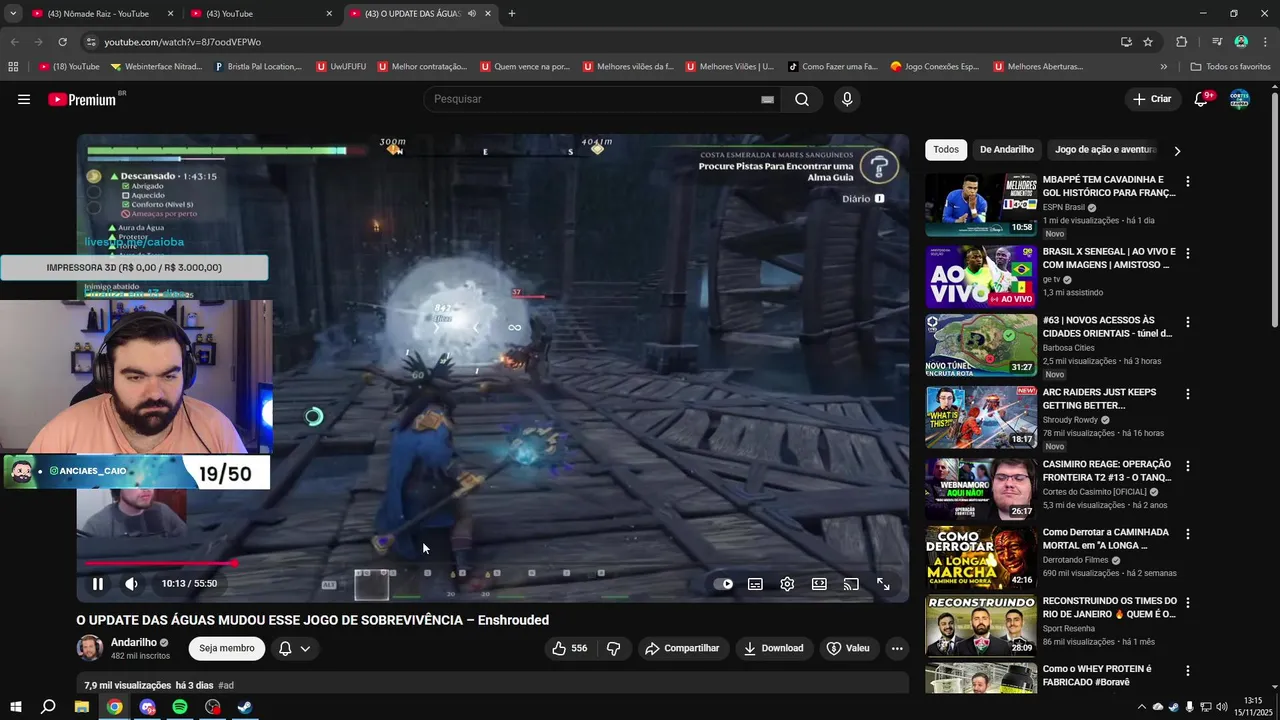Open Brasil x Senegal live thumbnail

tap(981, 276)
